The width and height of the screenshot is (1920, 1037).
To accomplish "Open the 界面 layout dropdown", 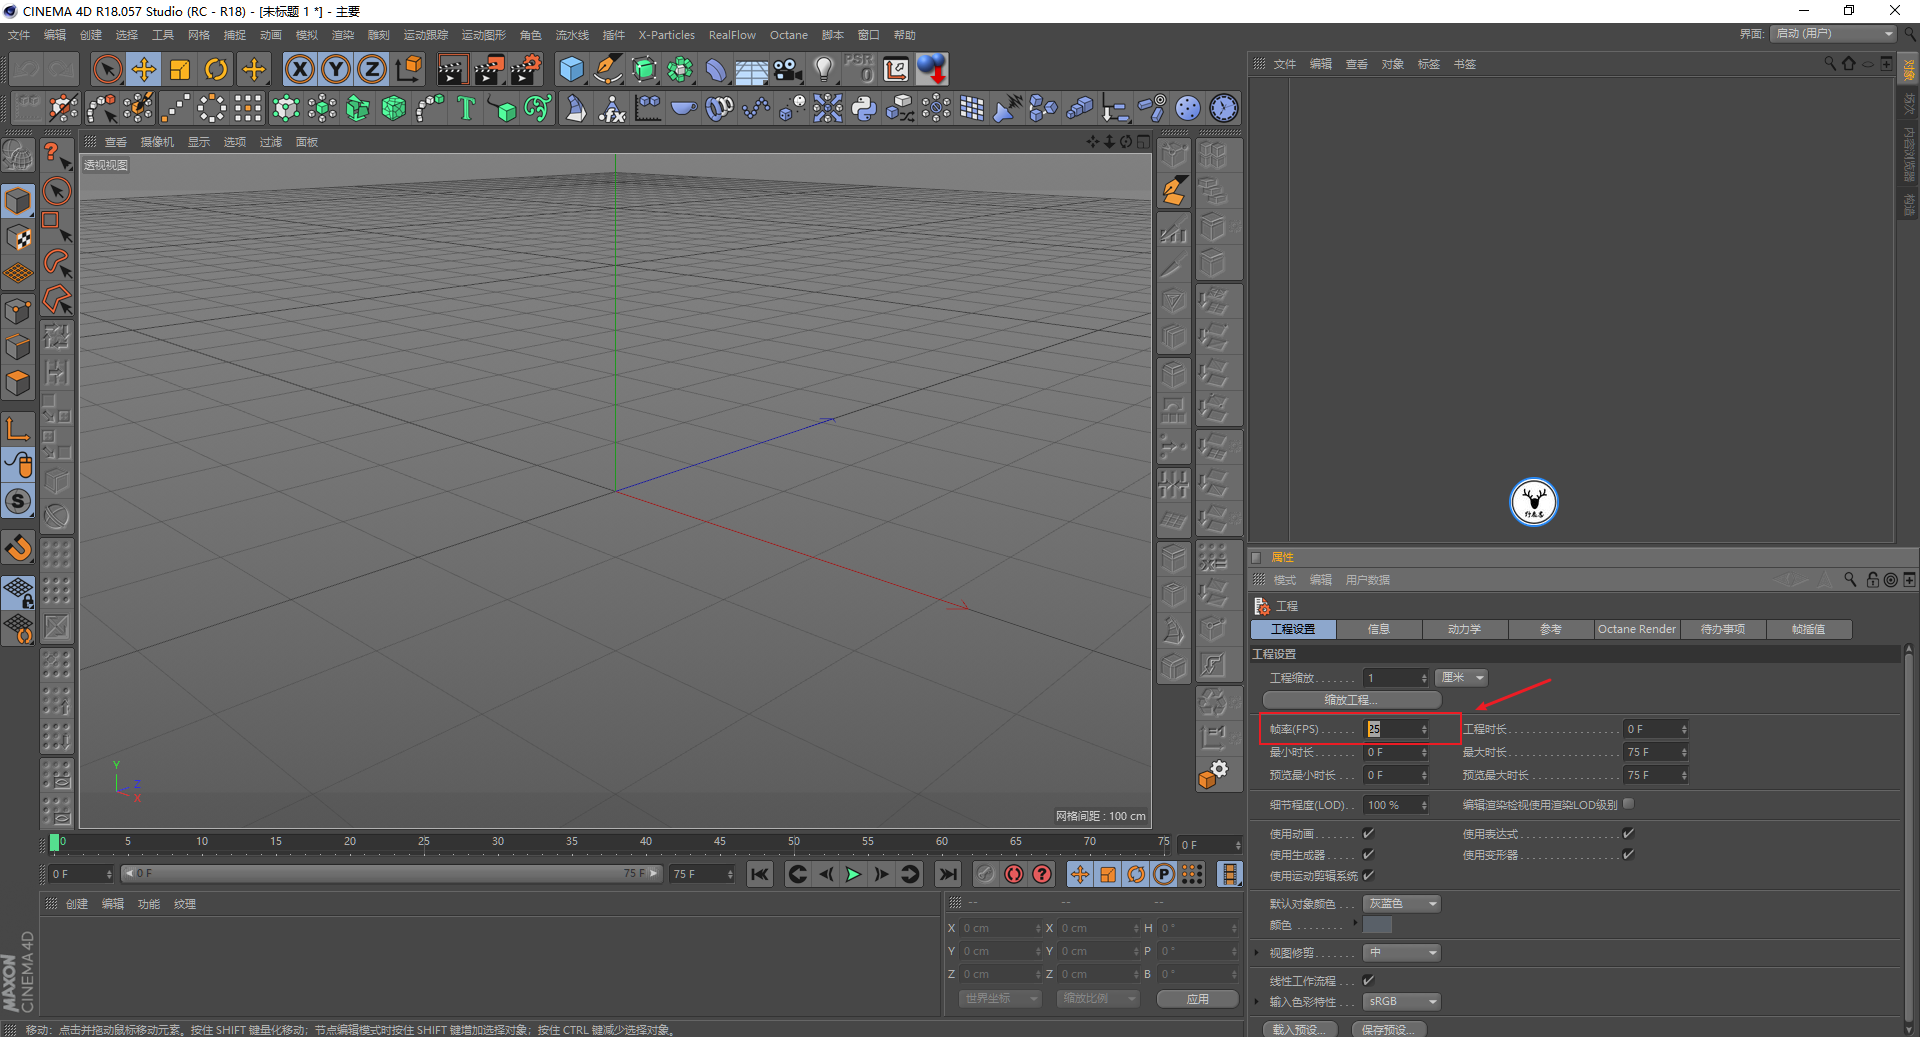I will coord(1834,34).
